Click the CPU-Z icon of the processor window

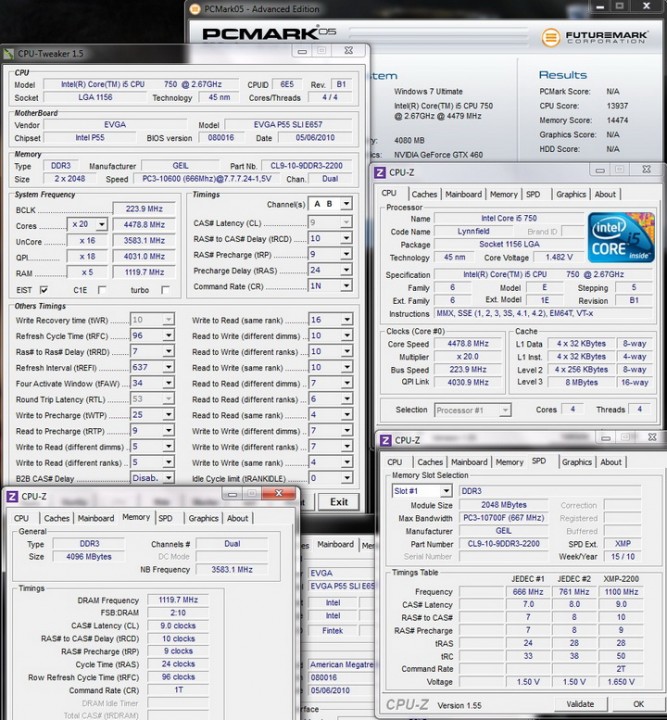coord(380,173)
